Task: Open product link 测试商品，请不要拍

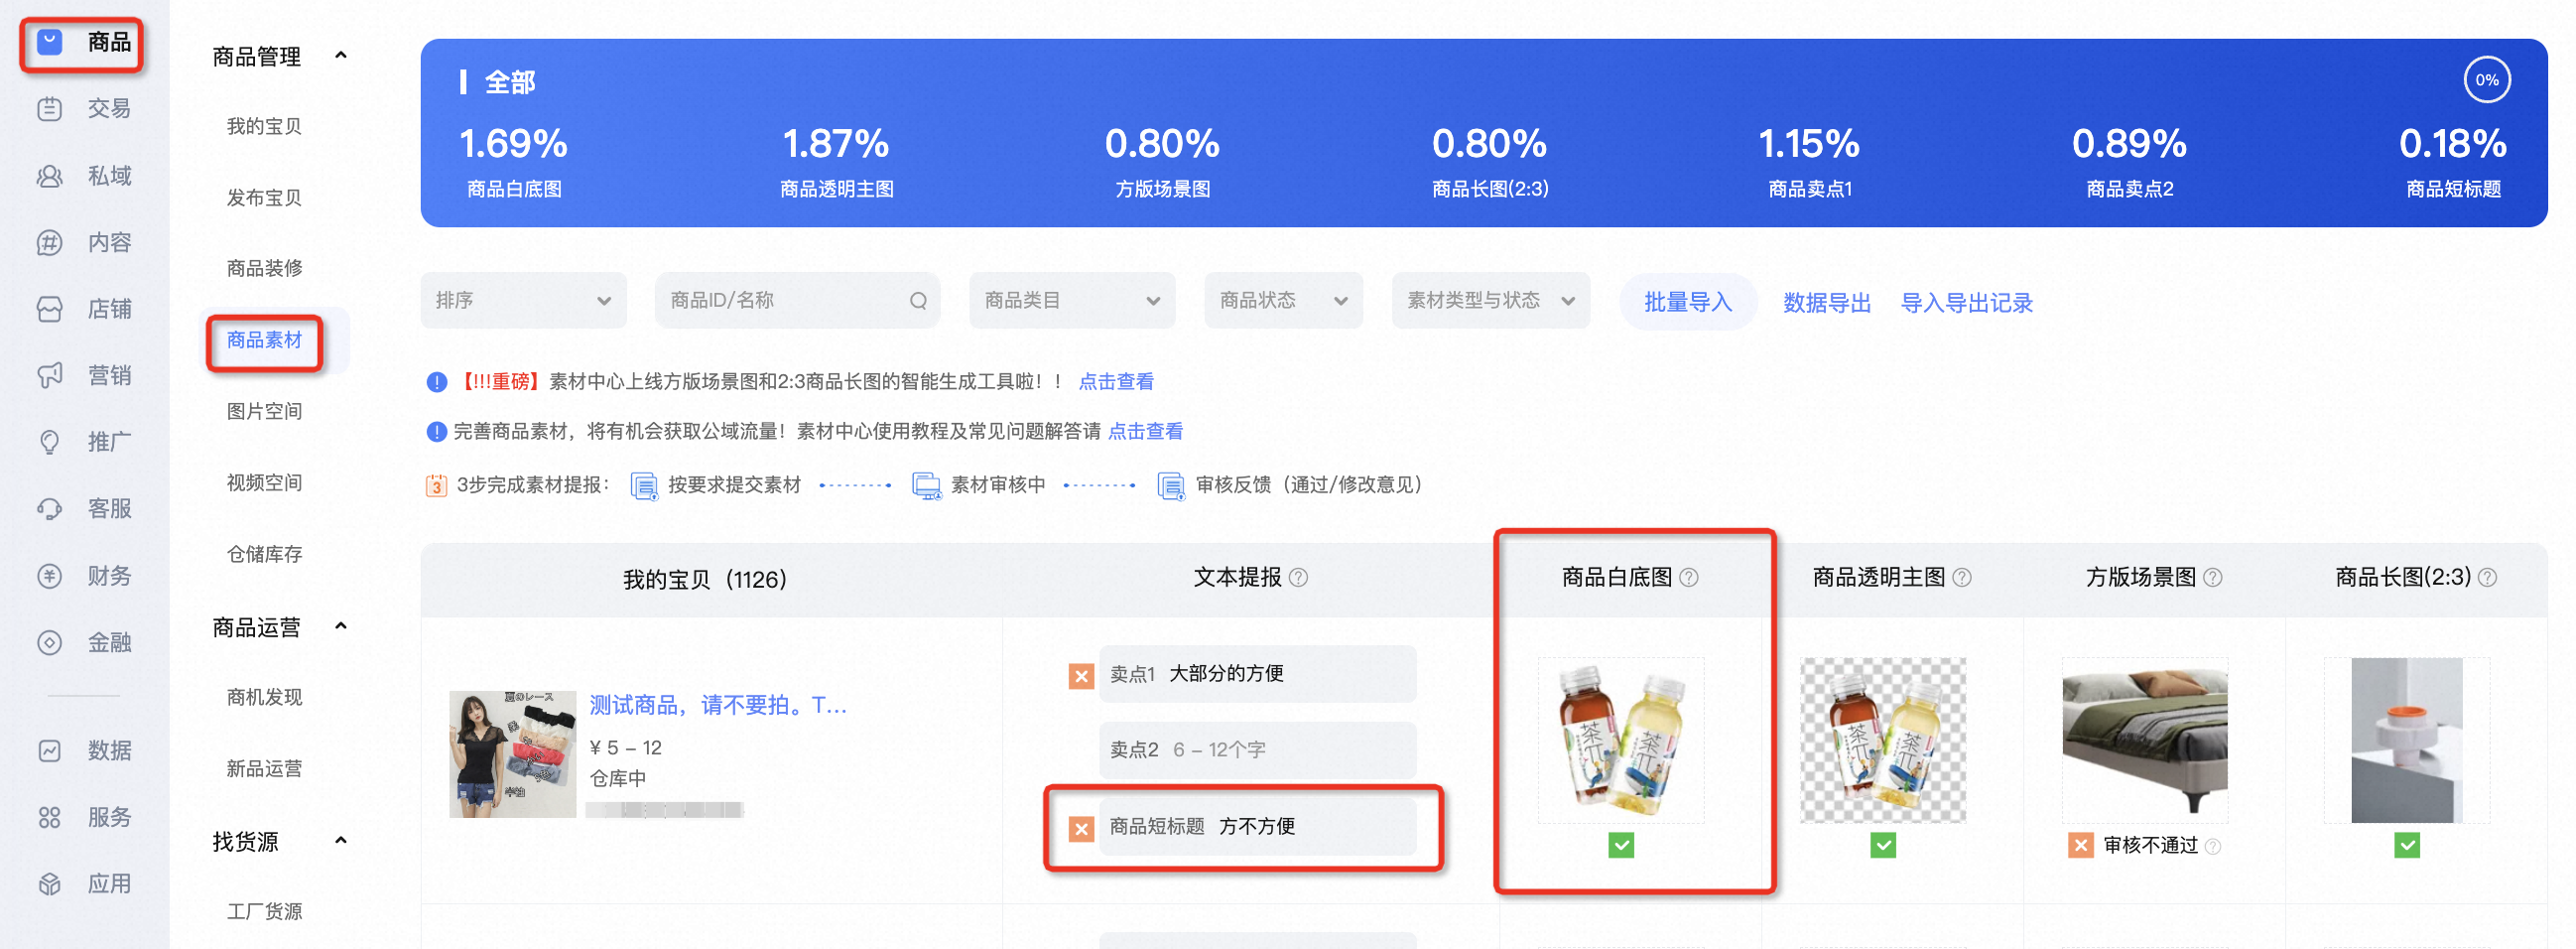Action: click(718, 705)
